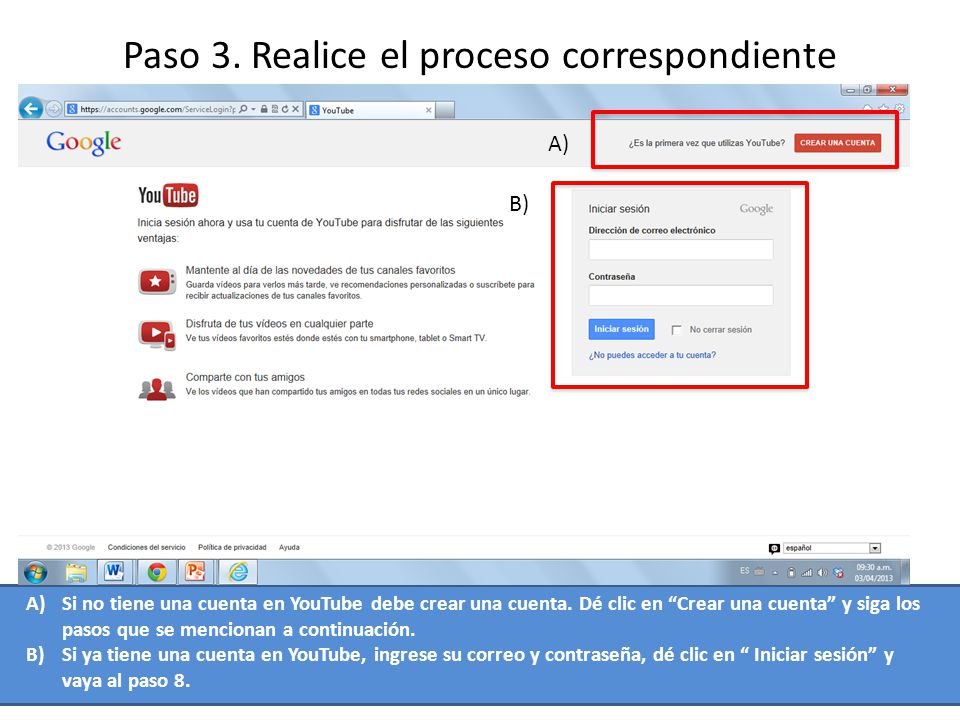Click the volume speaker tray icon
This screenshot has width=960, height=720.
coord(822,572)
